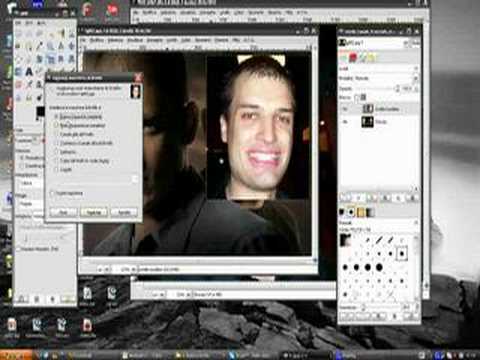This screenshot has height=360, width=480.
Task: Toggle visibility eye of the top layer
Action: click(x=345, y=109)
